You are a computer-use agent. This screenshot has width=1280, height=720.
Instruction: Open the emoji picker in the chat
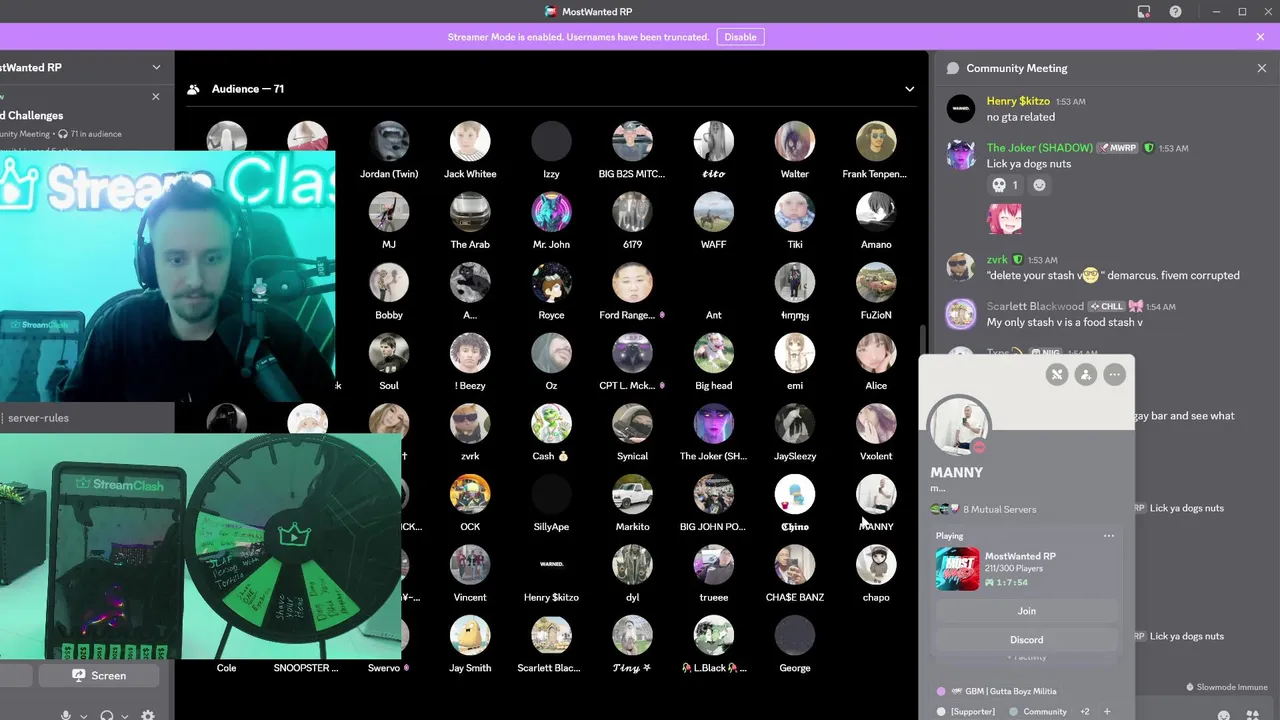1224,716
